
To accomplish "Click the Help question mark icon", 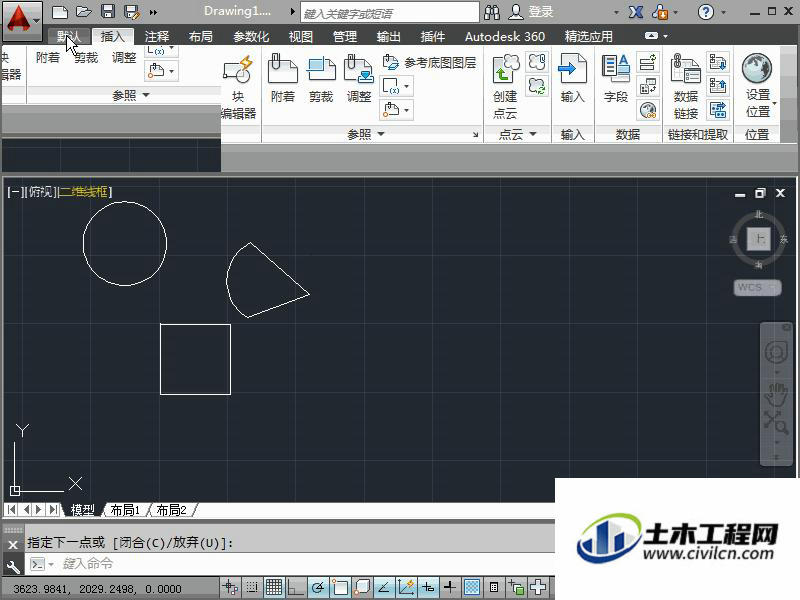I will point(706,12).
